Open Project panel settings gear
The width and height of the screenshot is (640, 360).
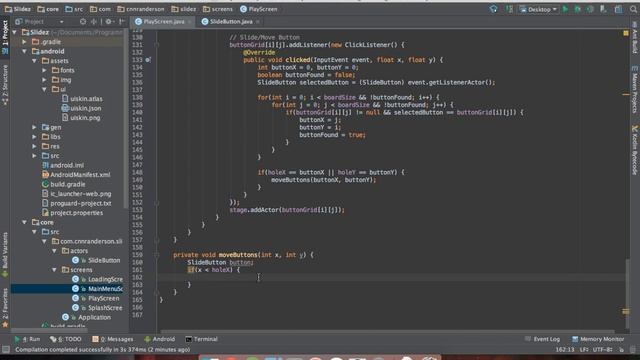[109, 21]
